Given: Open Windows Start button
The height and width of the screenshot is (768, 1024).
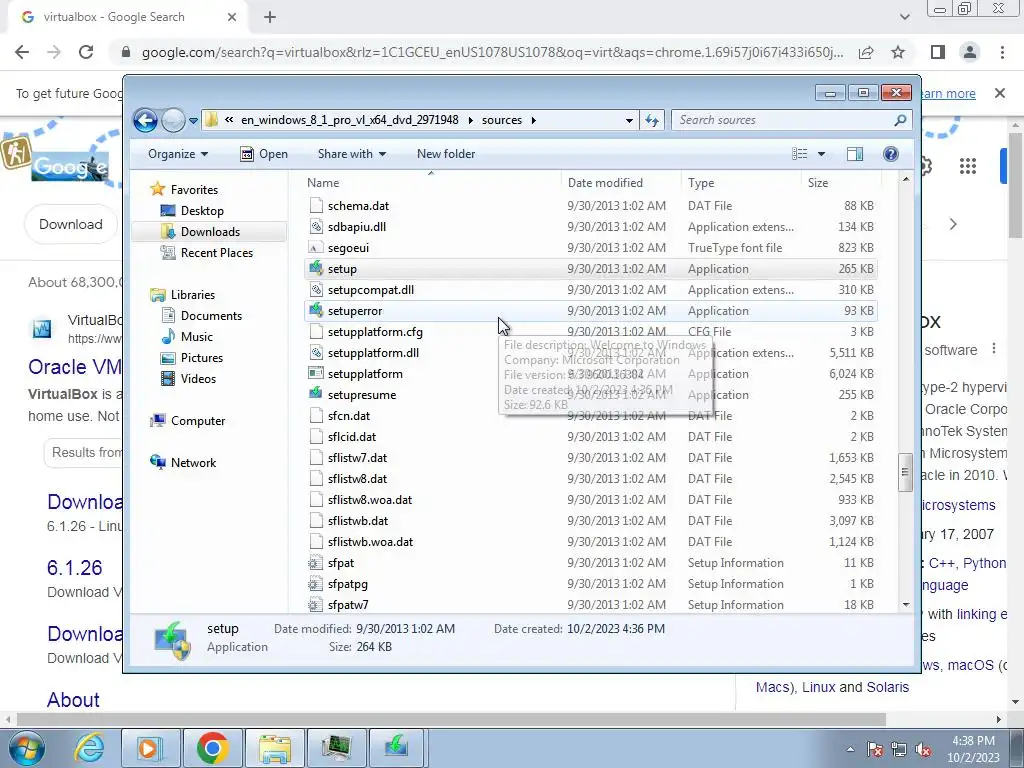Looking at the screenshot, I should click(x=25, y=748).
